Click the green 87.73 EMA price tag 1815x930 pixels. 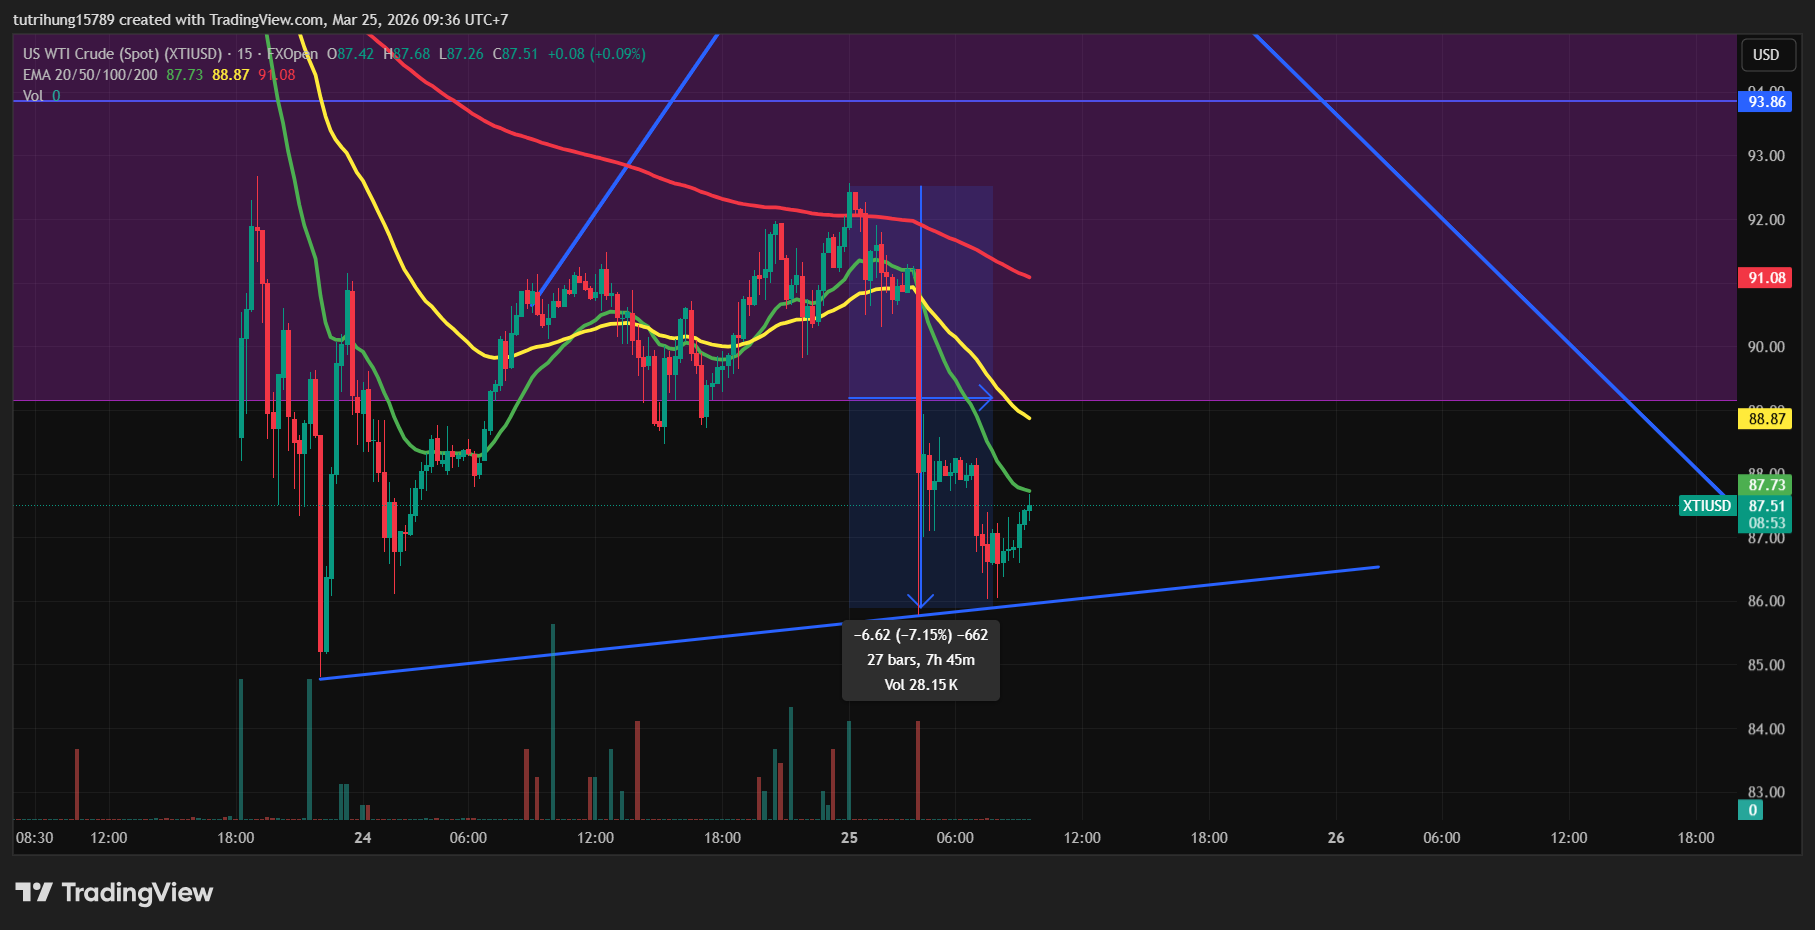pyautogui.click(x=1766, y=485)
